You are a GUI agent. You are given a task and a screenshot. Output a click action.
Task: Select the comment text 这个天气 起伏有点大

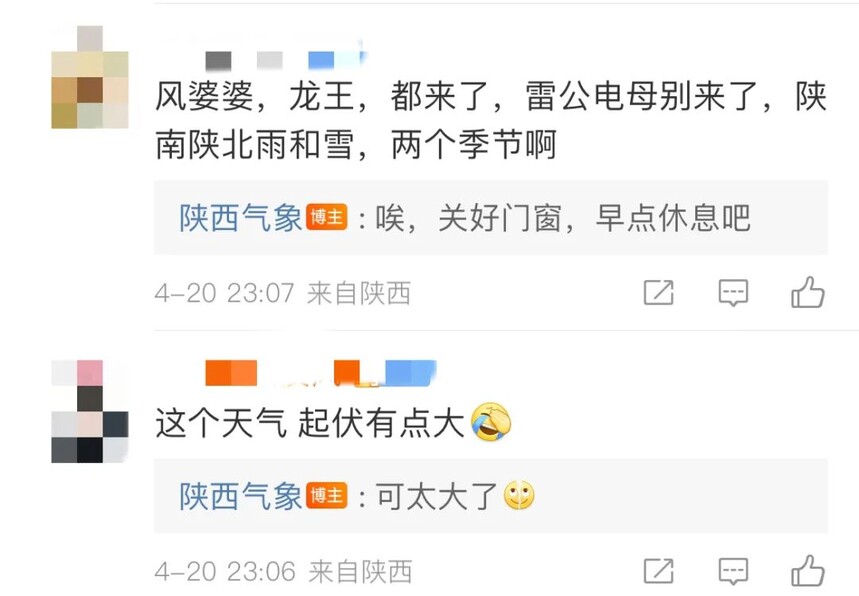(310, 423)
